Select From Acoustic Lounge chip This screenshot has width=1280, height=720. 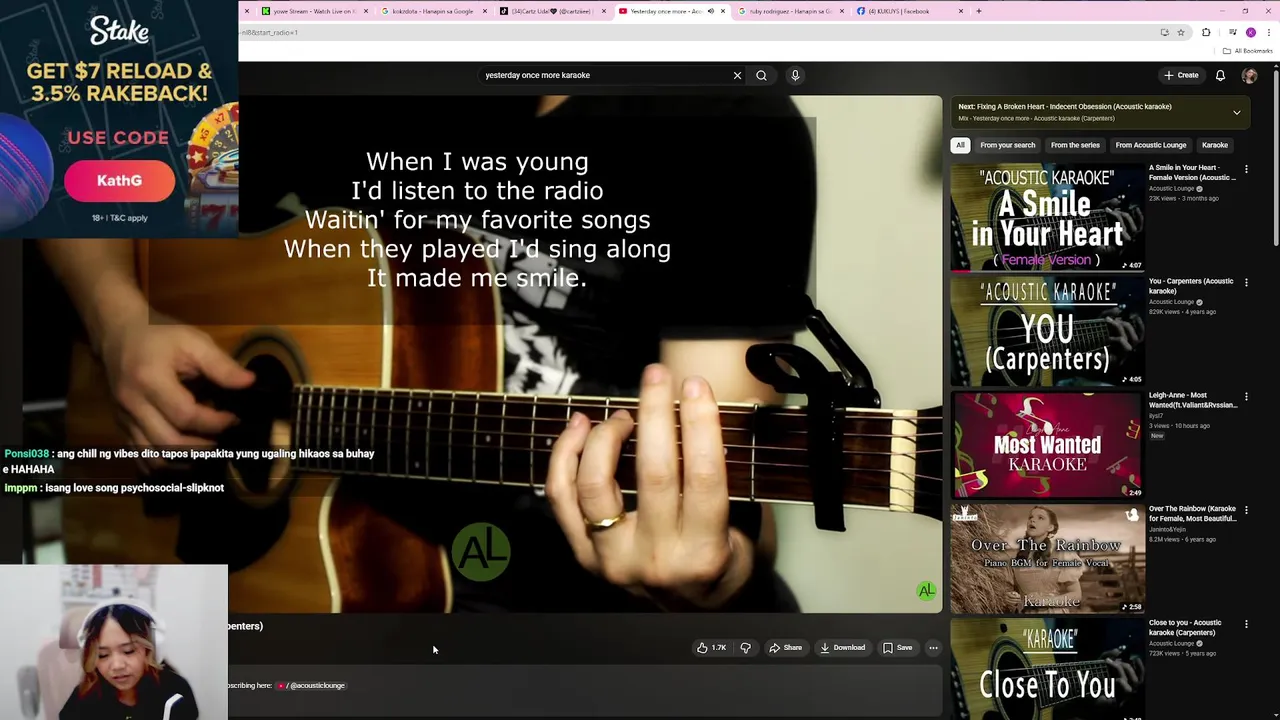click(x=1151, y=145)
